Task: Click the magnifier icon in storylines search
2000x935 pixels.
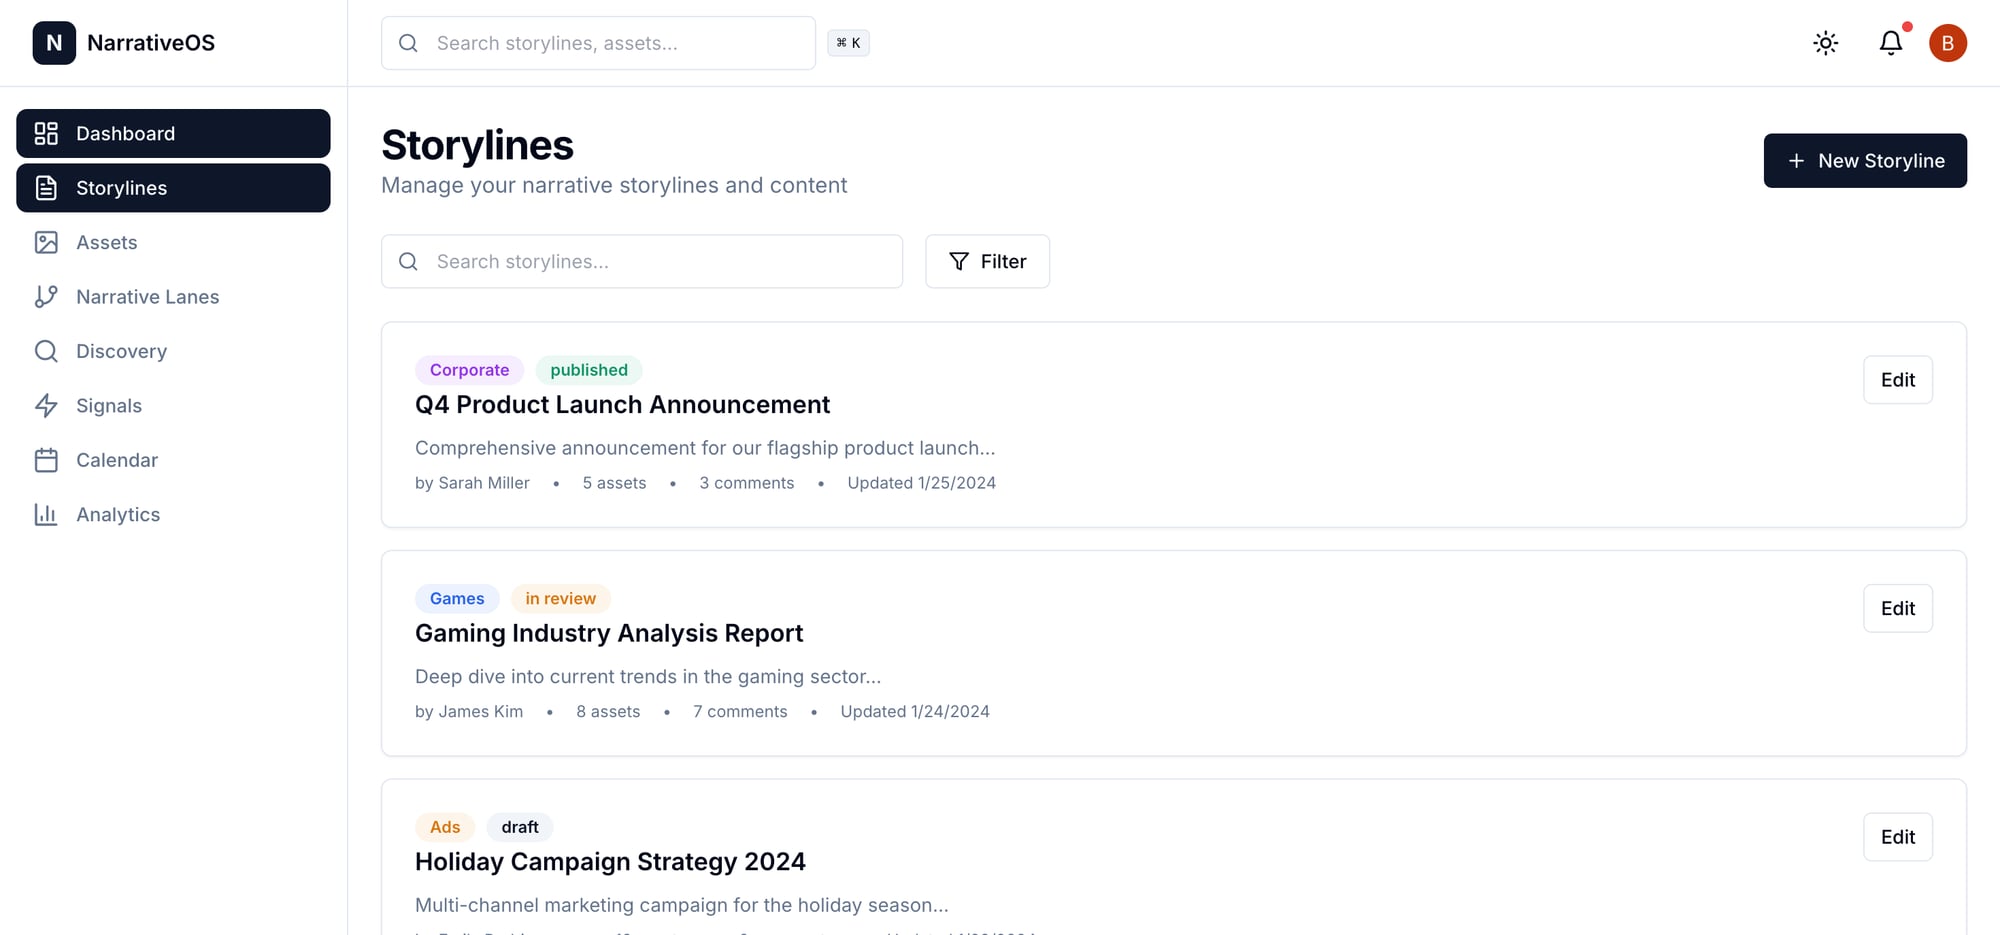Action: point(408,261)
